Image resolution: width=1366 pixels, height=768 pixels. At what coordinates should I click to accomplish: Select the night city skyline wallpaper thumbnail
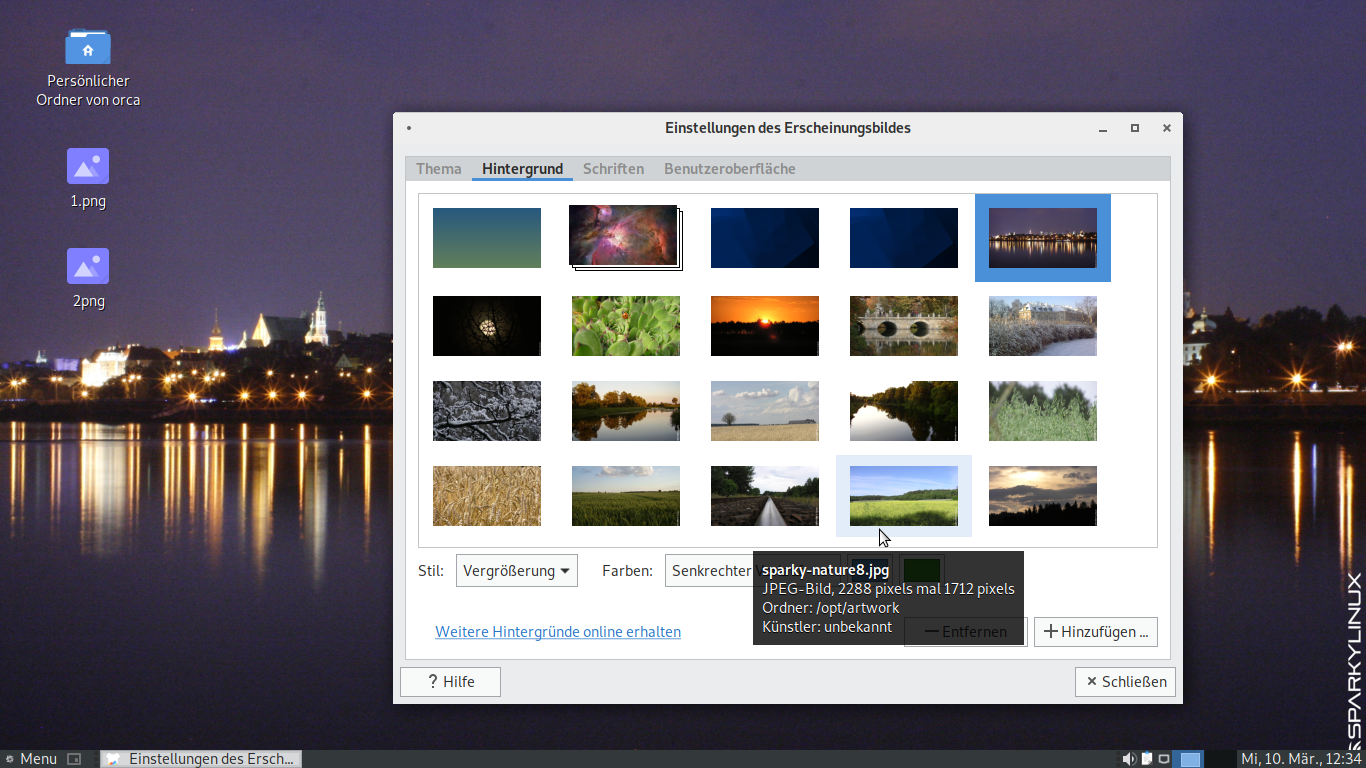tap(1043, 238)
